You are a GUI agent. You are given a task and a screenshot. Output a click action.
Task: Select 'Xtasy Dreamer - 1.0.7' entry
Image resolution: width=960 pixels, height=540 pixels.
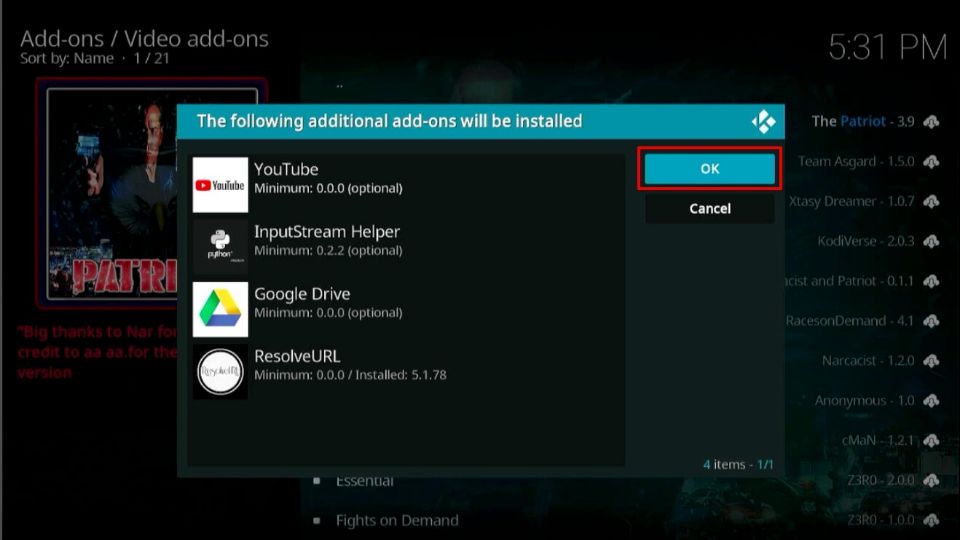pos(851,201)
